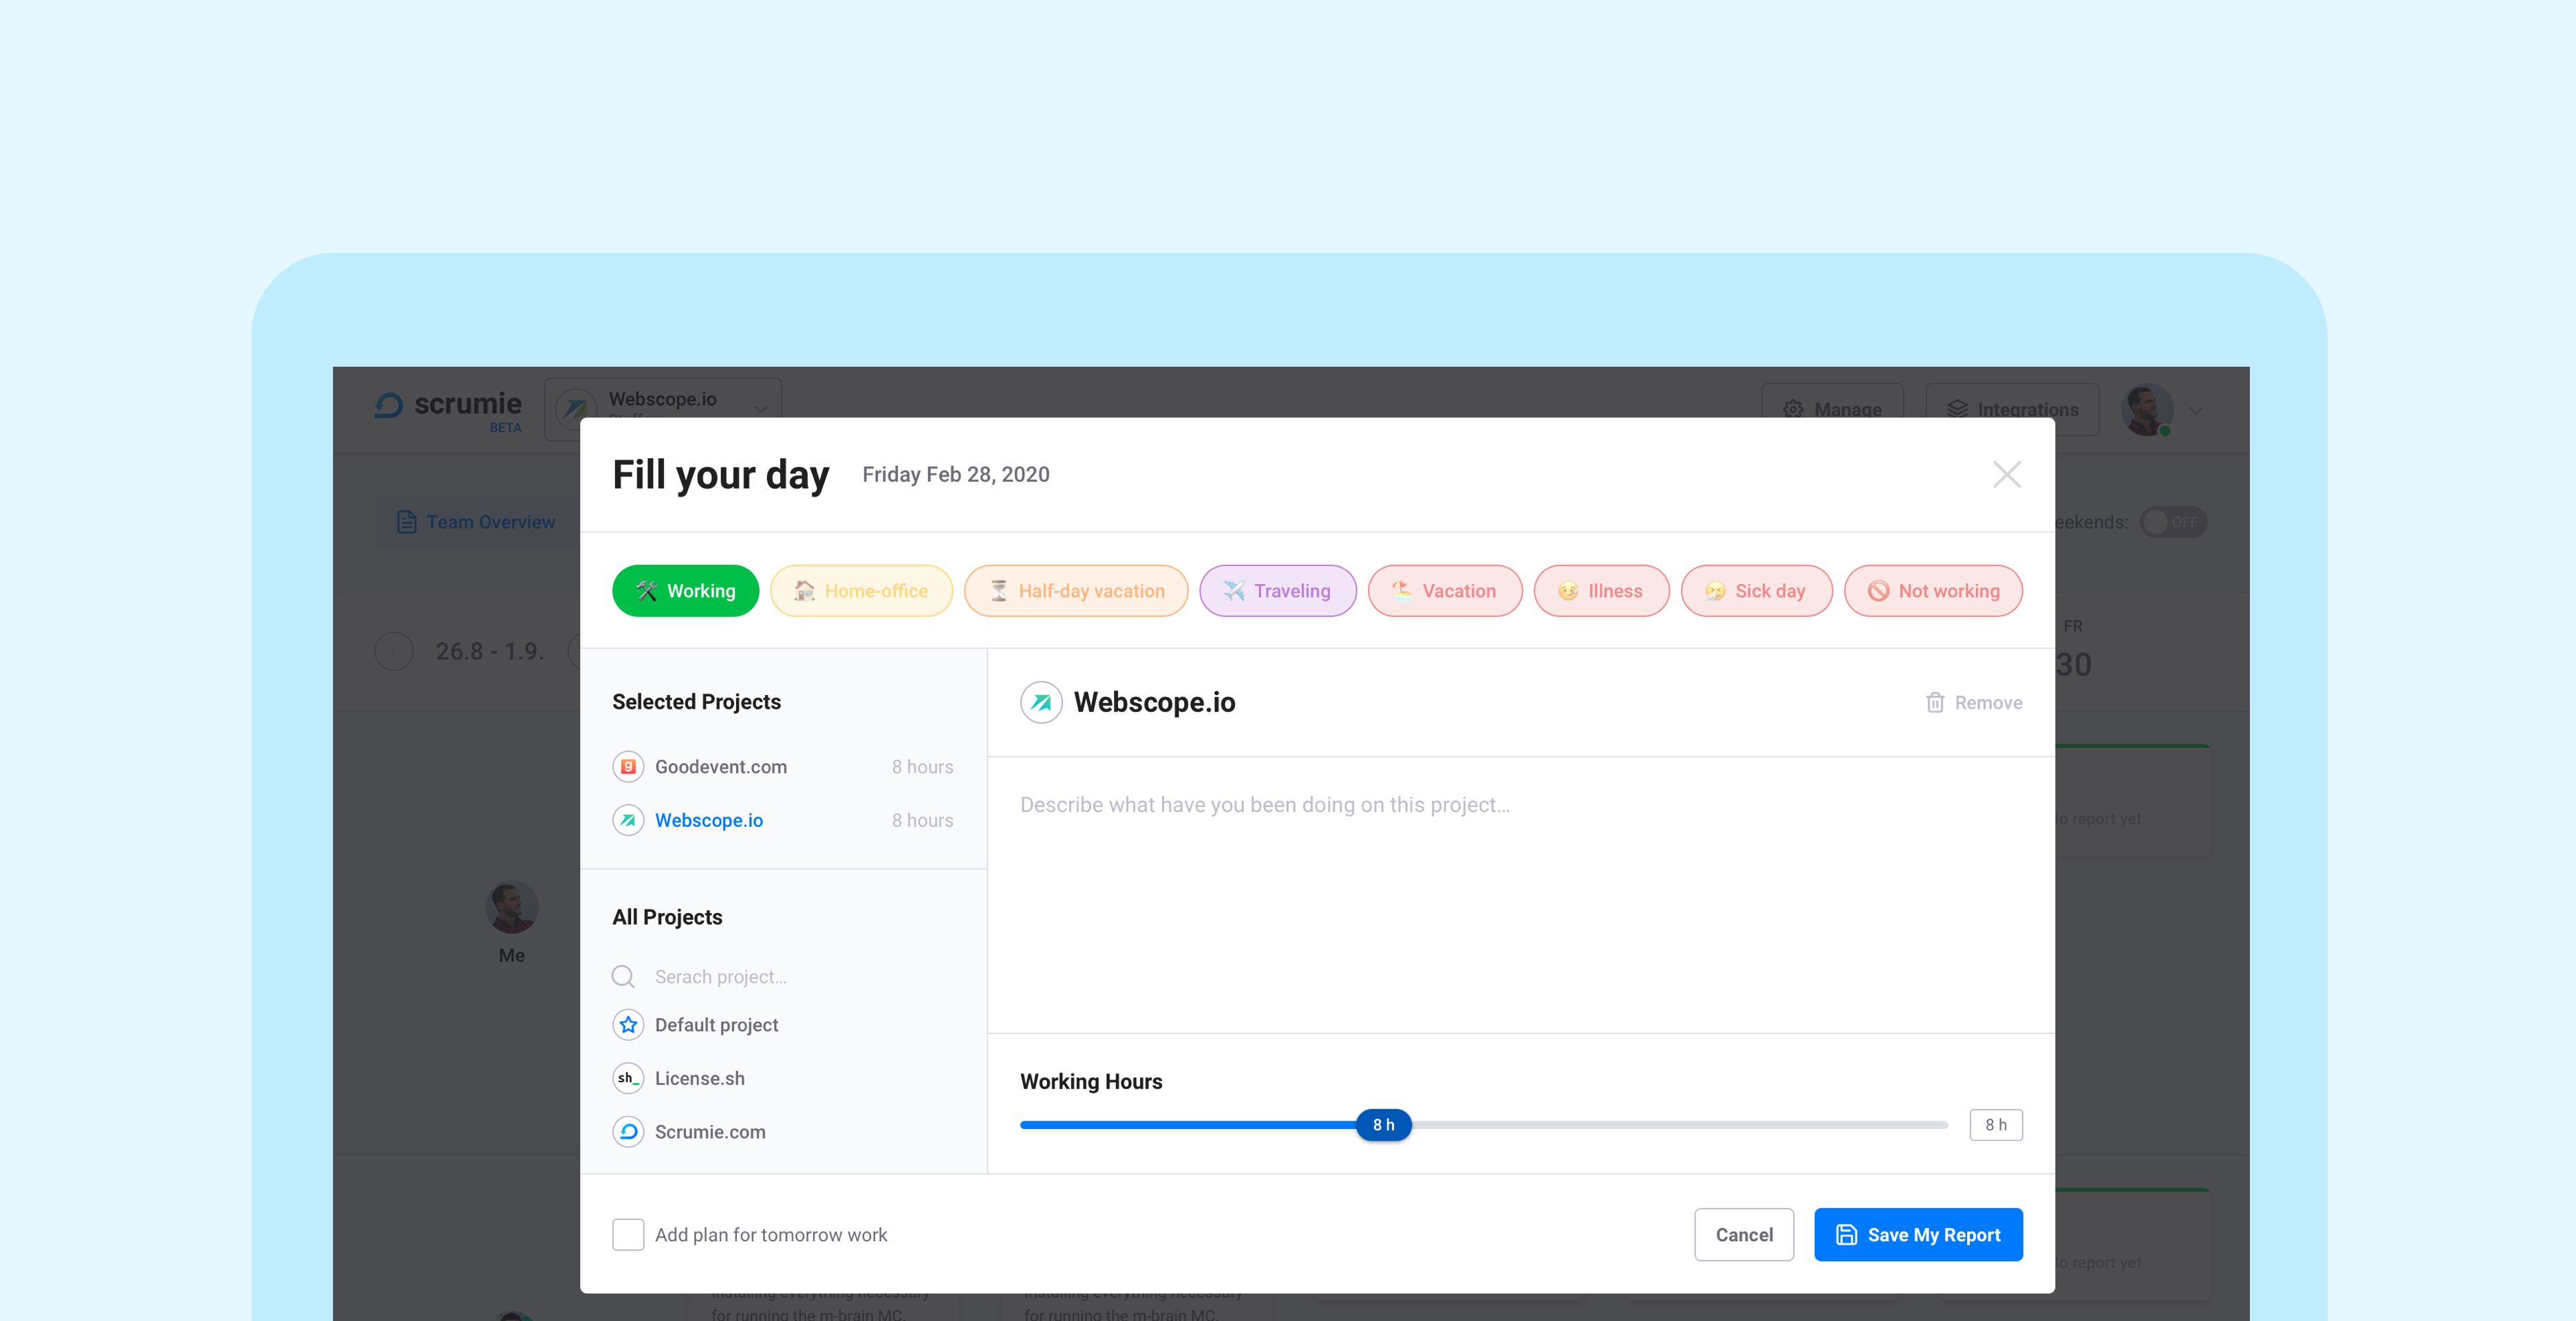Viewport: 2576px width, 1321px height.
Task: Choose the Traveling status
Action: tap(1278, 591)
